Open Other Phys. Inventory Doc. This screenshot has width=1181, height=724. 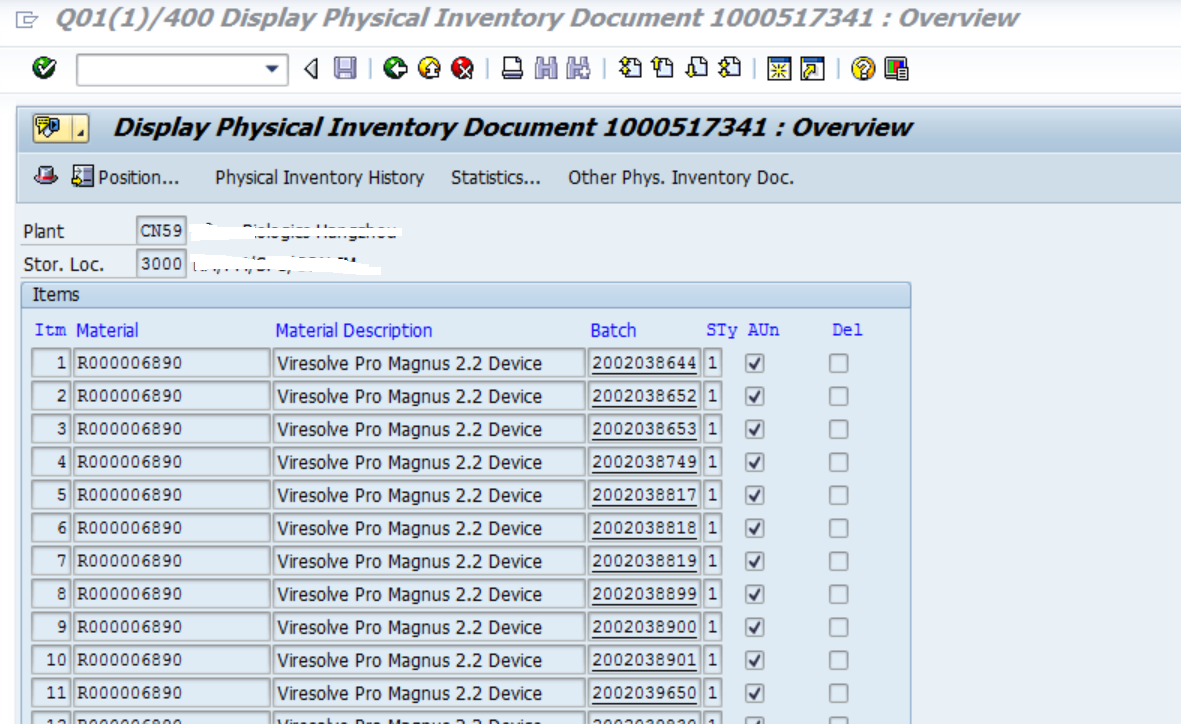tap(681, 178)
